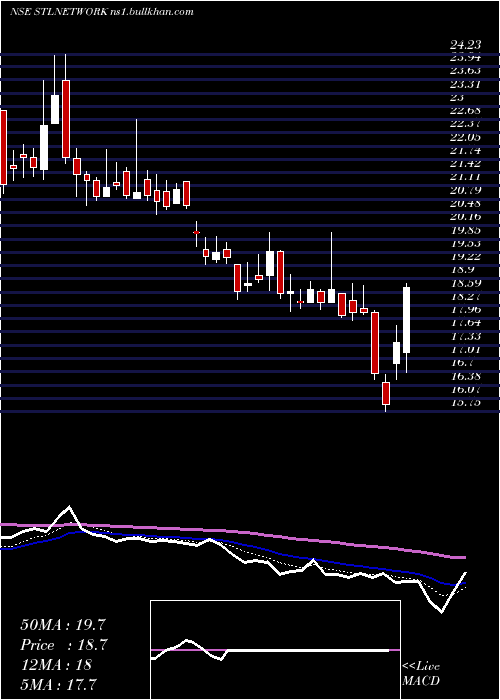Click the 20.16 price axis label

pyautogui.click(x=465, y=217)
